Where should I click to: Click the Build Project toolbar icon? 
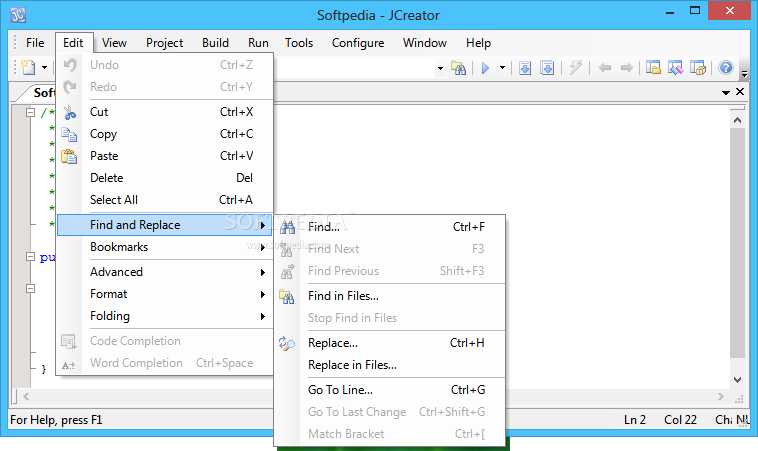pyautogui.click(x=547, y=68)
